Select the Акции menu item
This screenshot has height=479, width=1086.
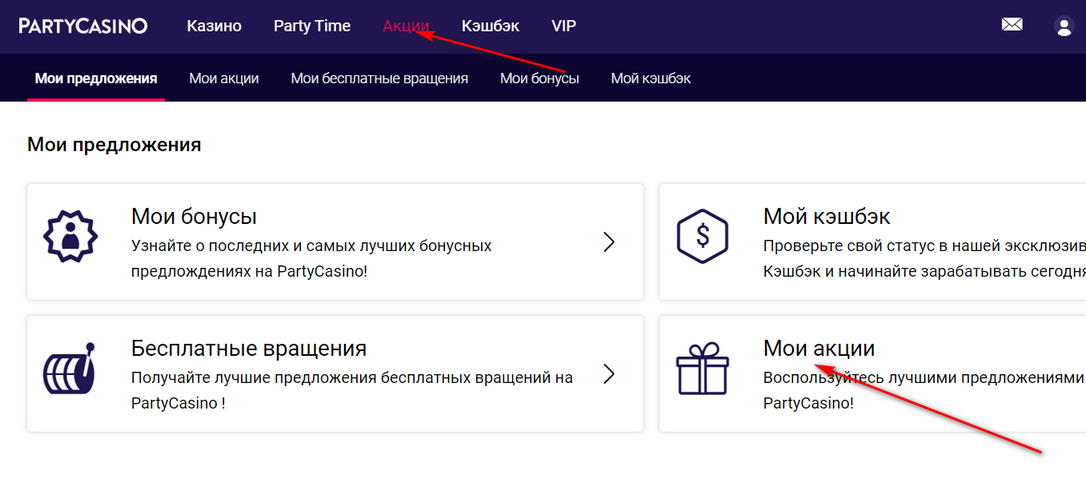[x=406, y=26]
